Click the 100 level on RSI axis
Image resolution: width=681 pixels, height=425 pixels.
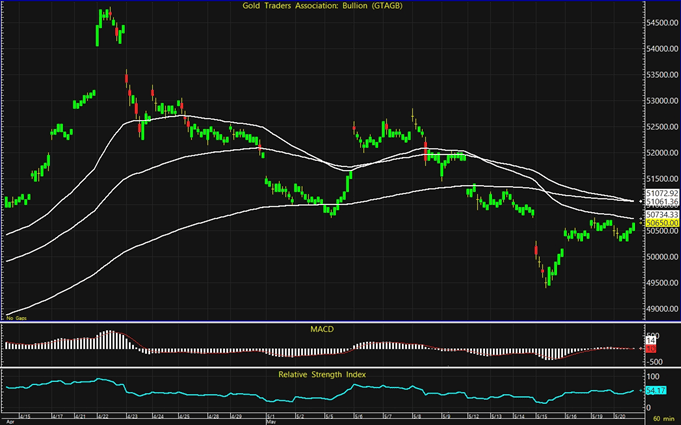(656, 377)
